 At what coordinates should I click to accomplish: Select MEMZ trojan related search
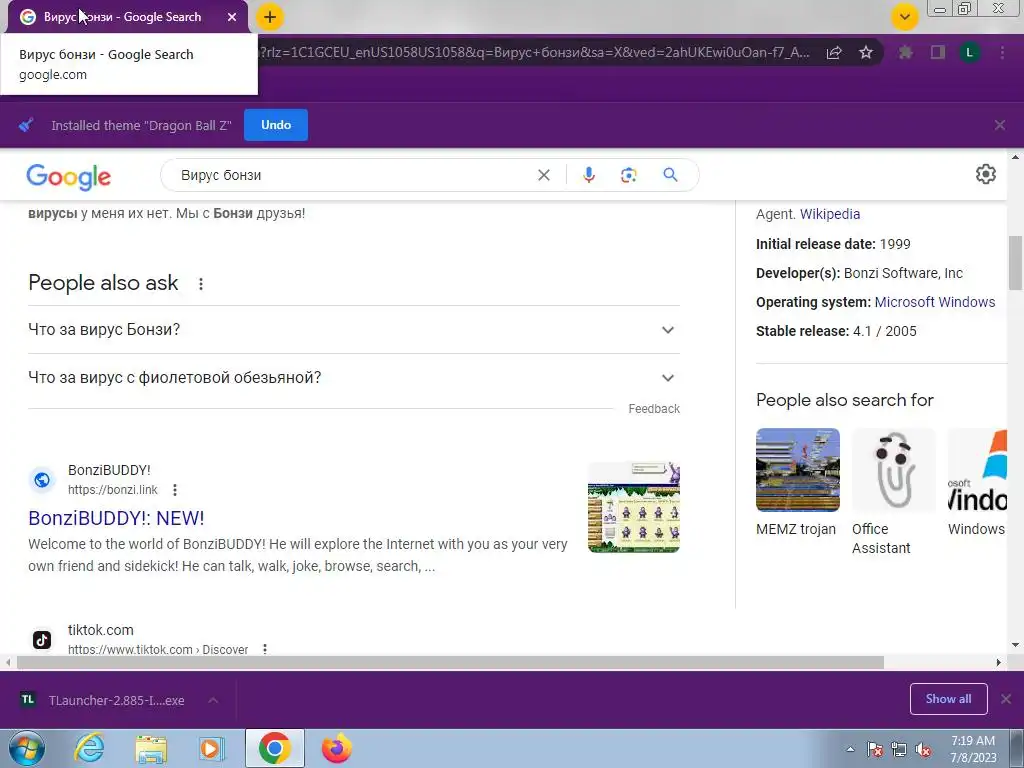tap(797, 483)
